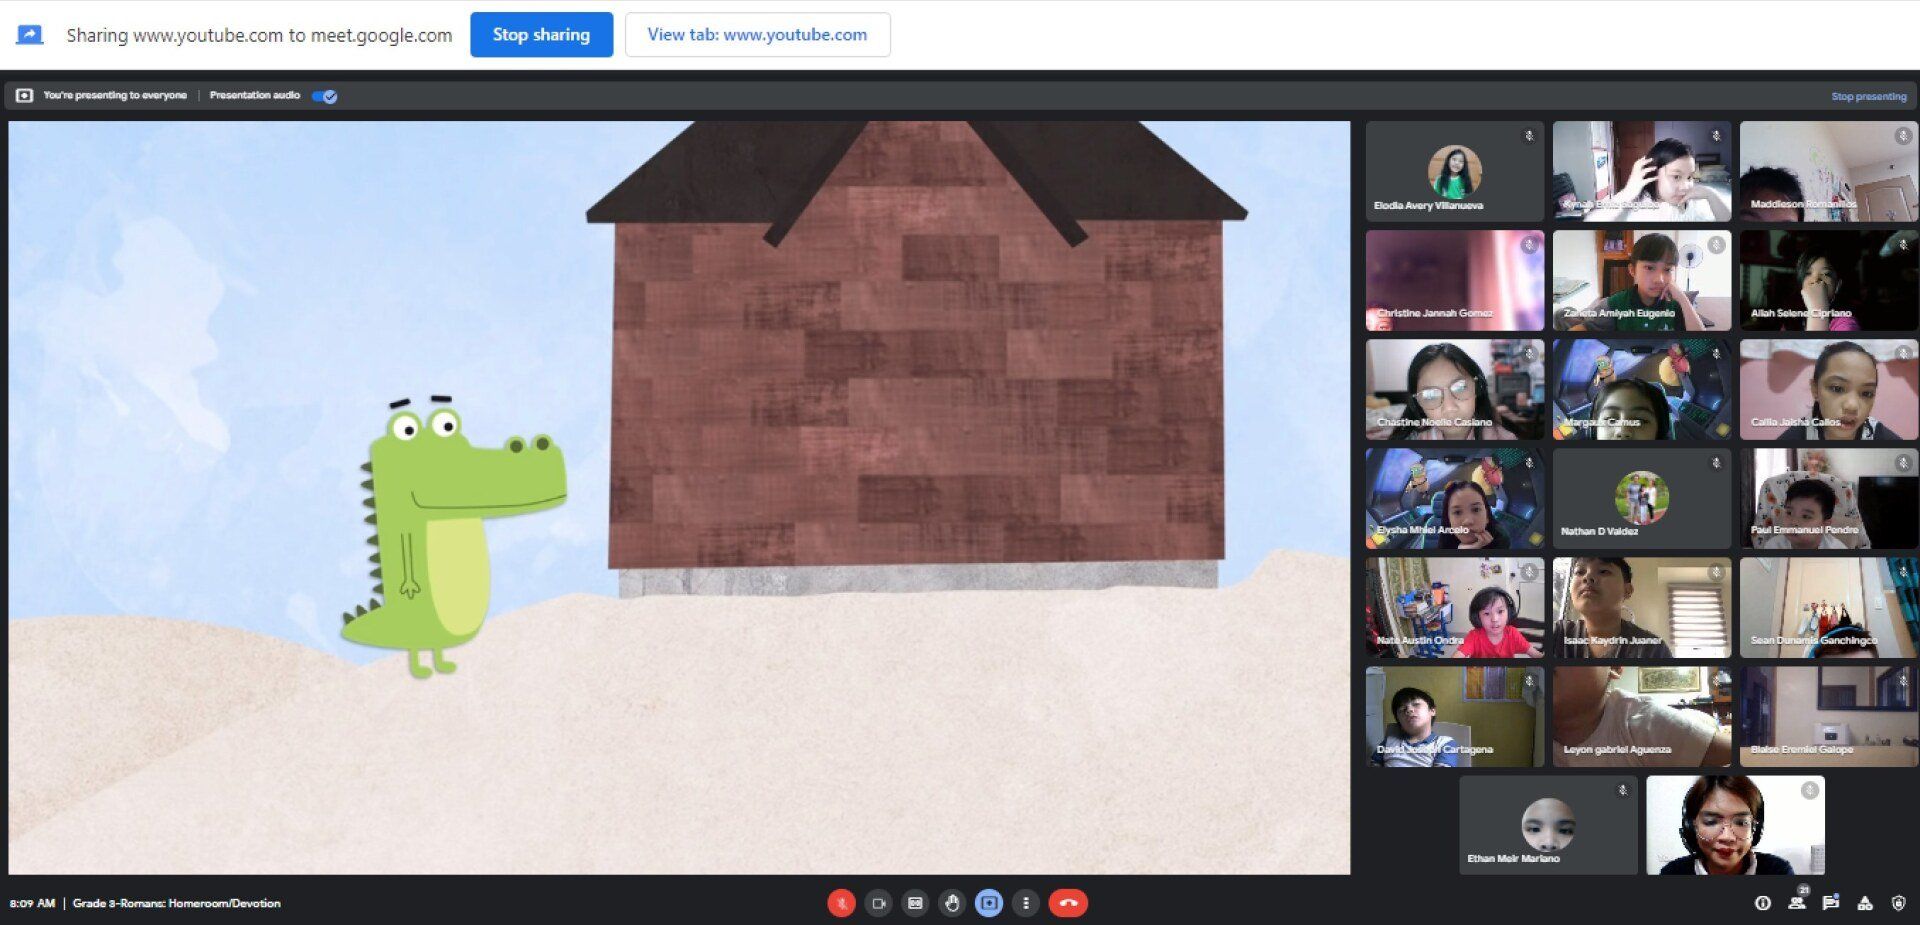Screen dimensions: 1920x925
Task: Select Isaac Kaydrin Juaner's video tile
Action: [1642, 607]
